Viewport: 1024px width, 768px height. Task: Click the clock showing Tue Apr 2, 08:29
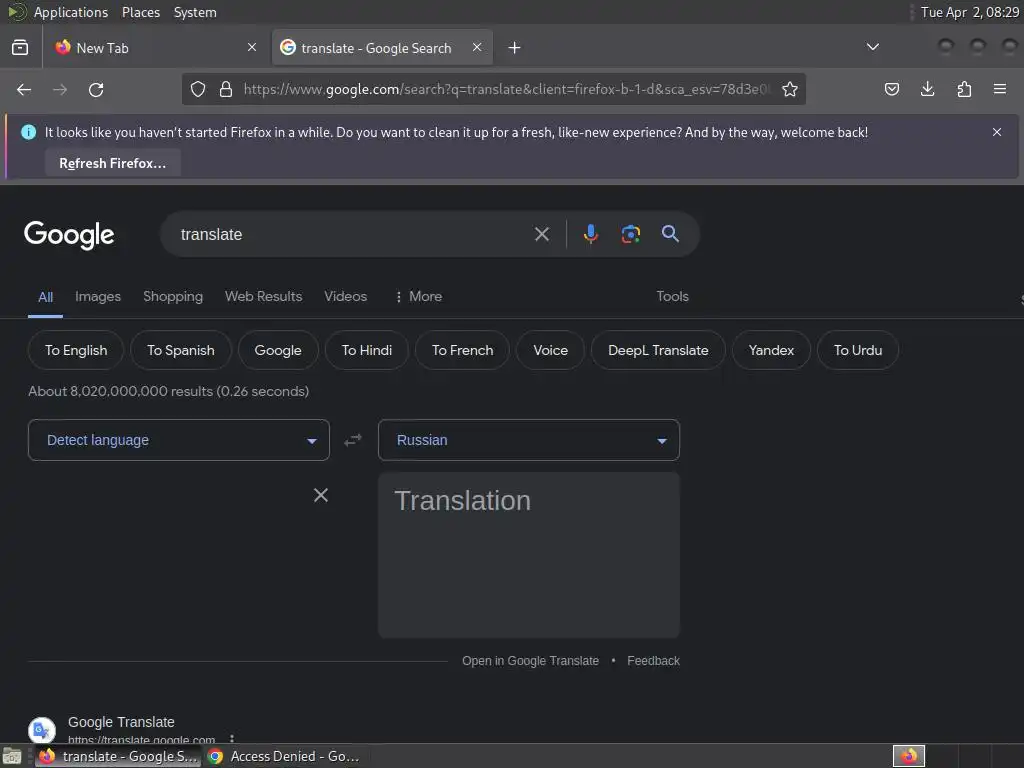(970, 12)
